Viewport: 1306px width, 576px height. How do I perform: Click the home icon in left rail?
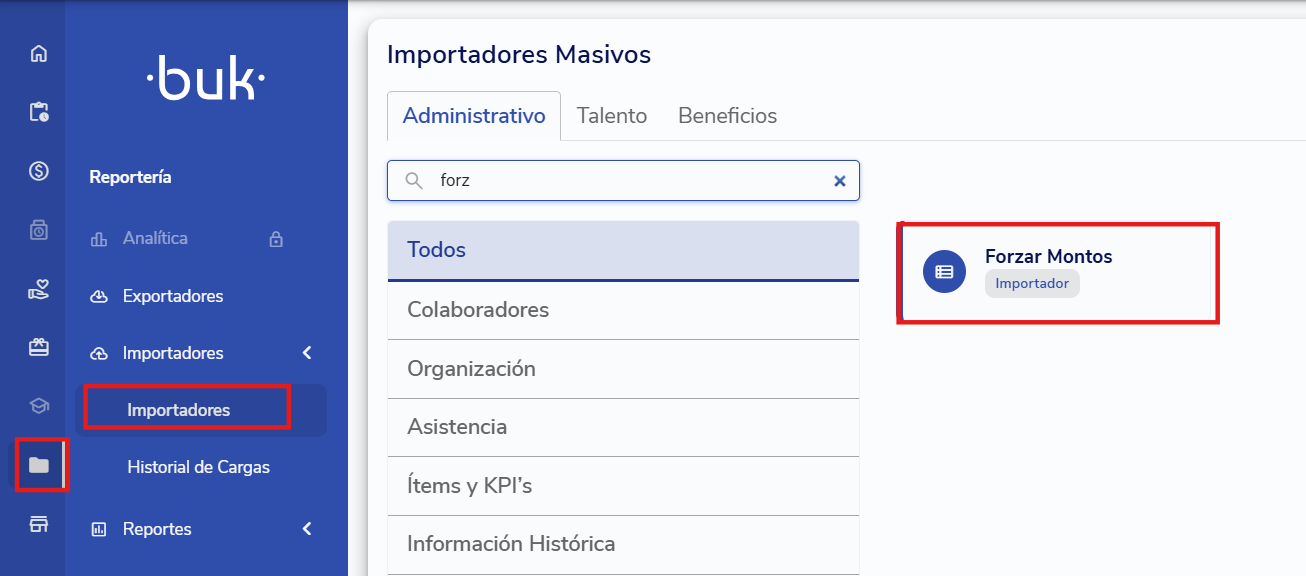tap(39, 54)
